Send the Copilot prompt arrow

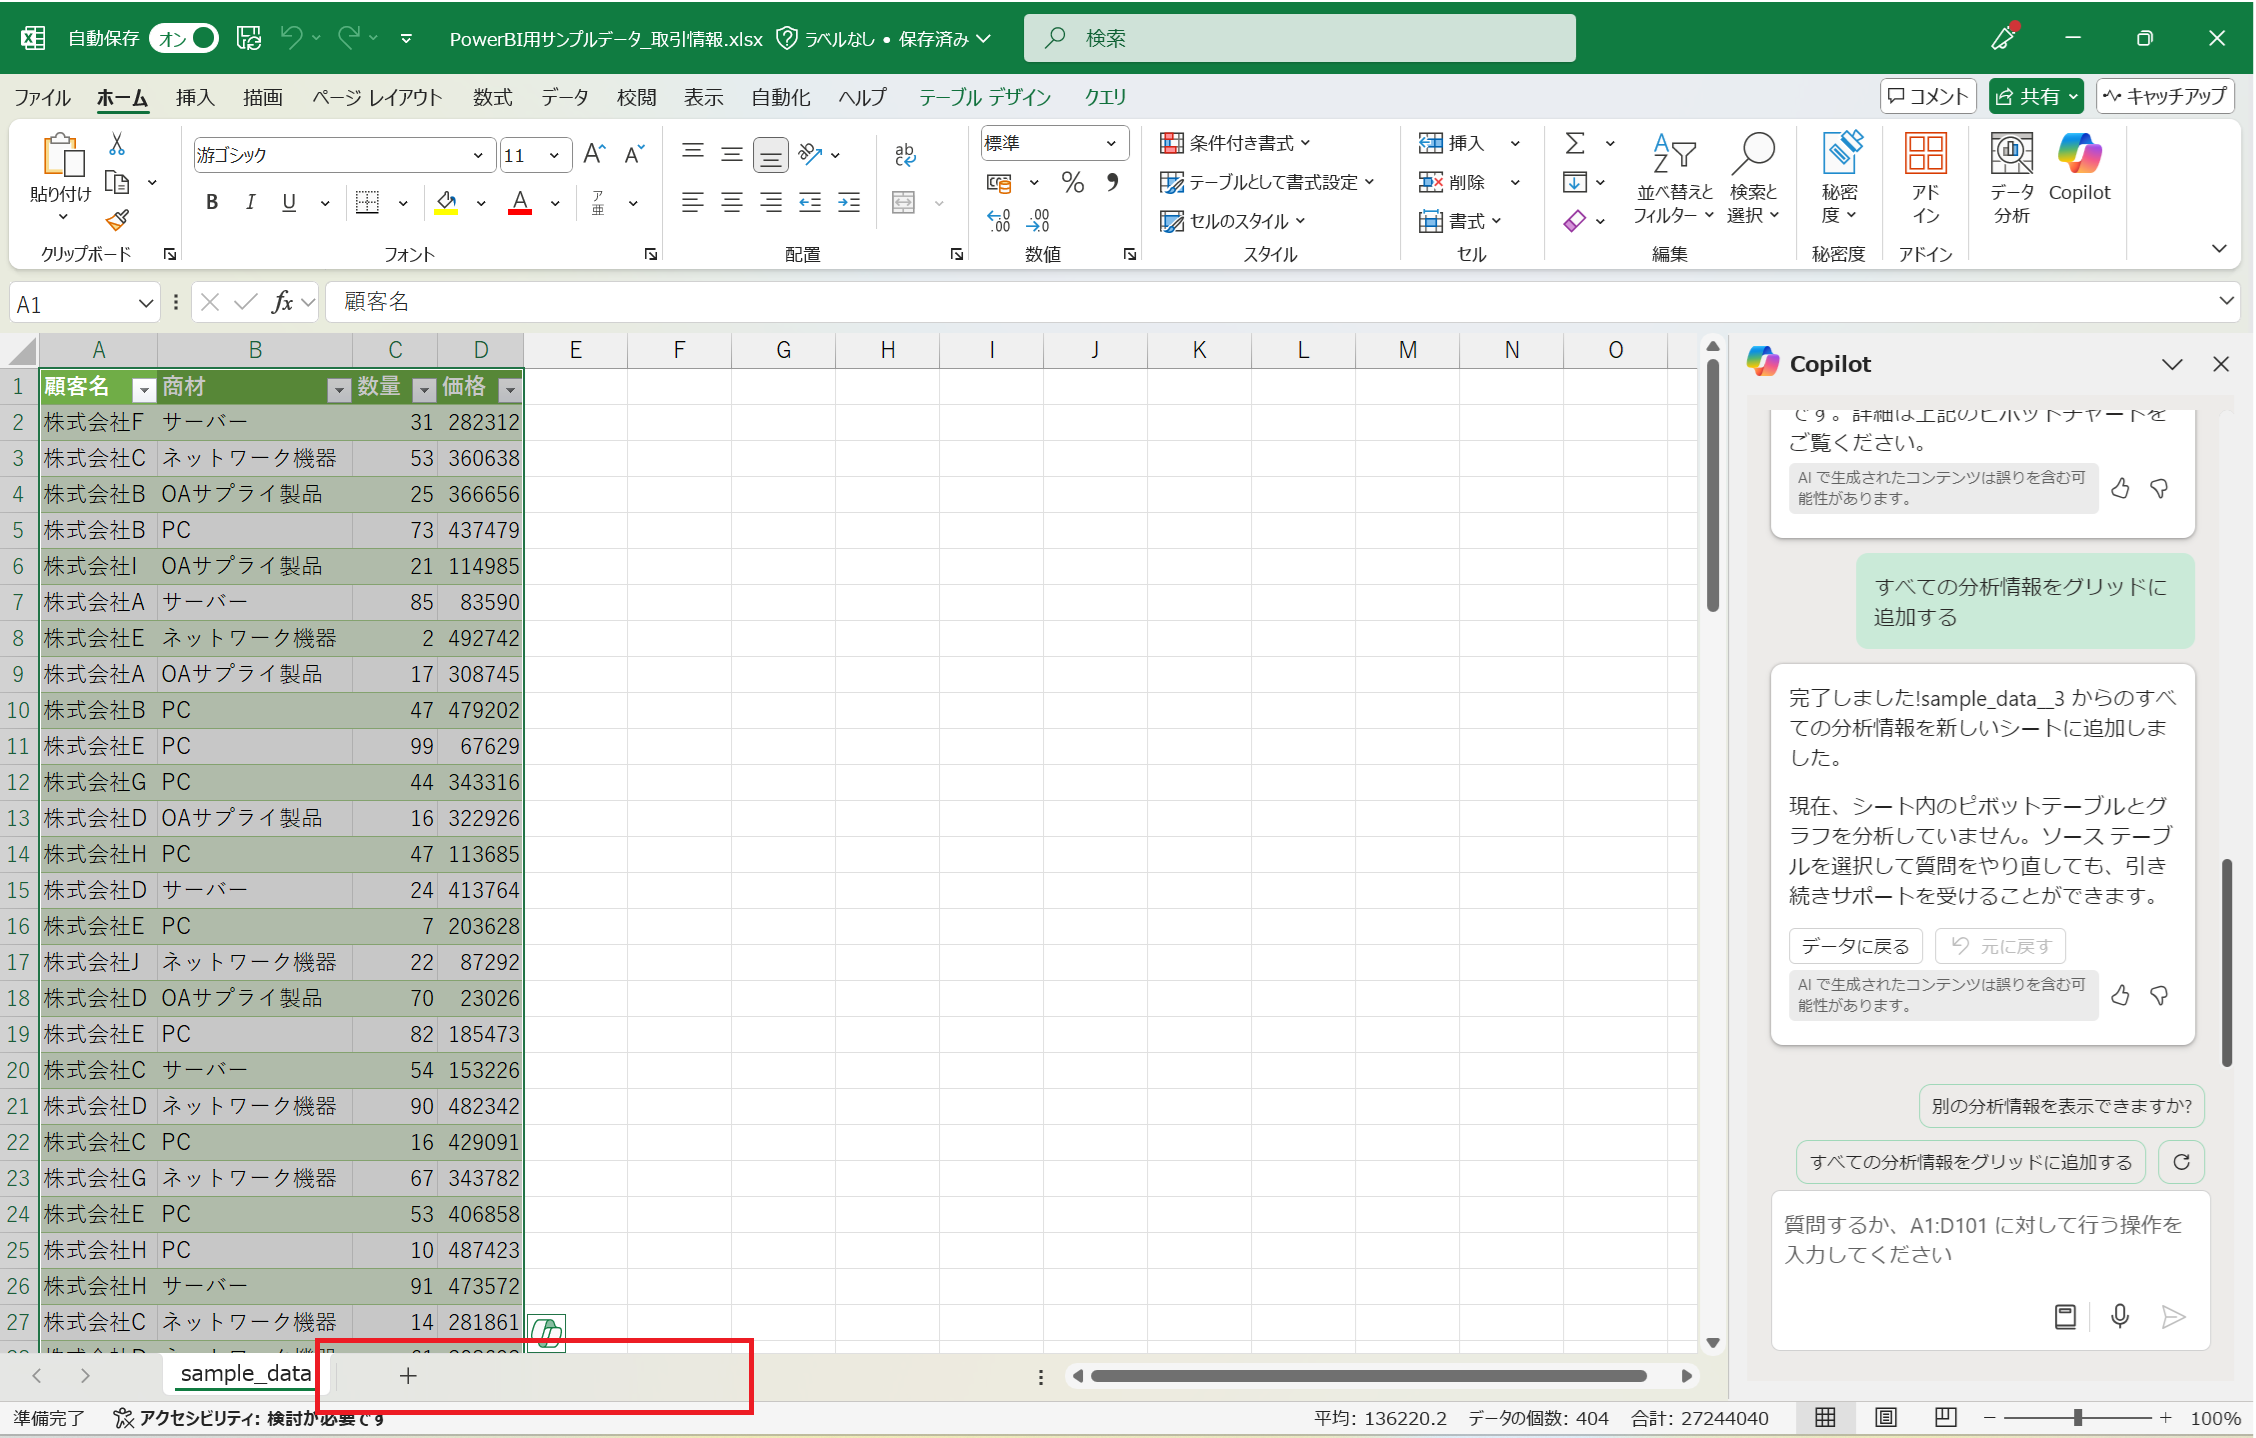point(2172,1316)
